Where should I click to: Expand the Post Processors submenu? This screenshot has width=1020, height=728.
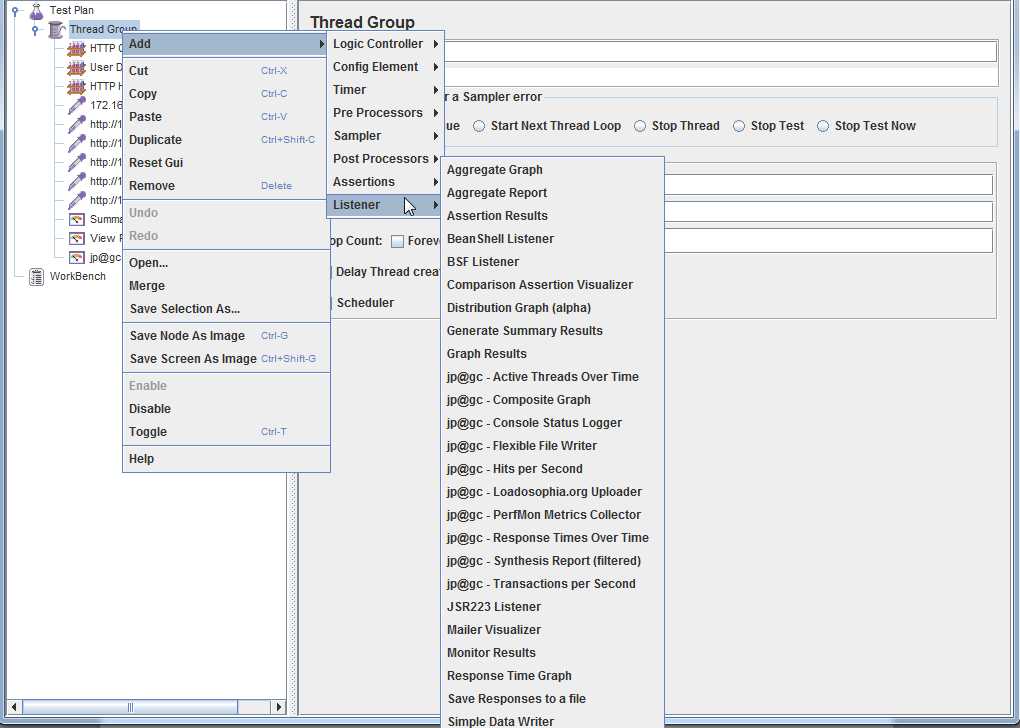385,159
